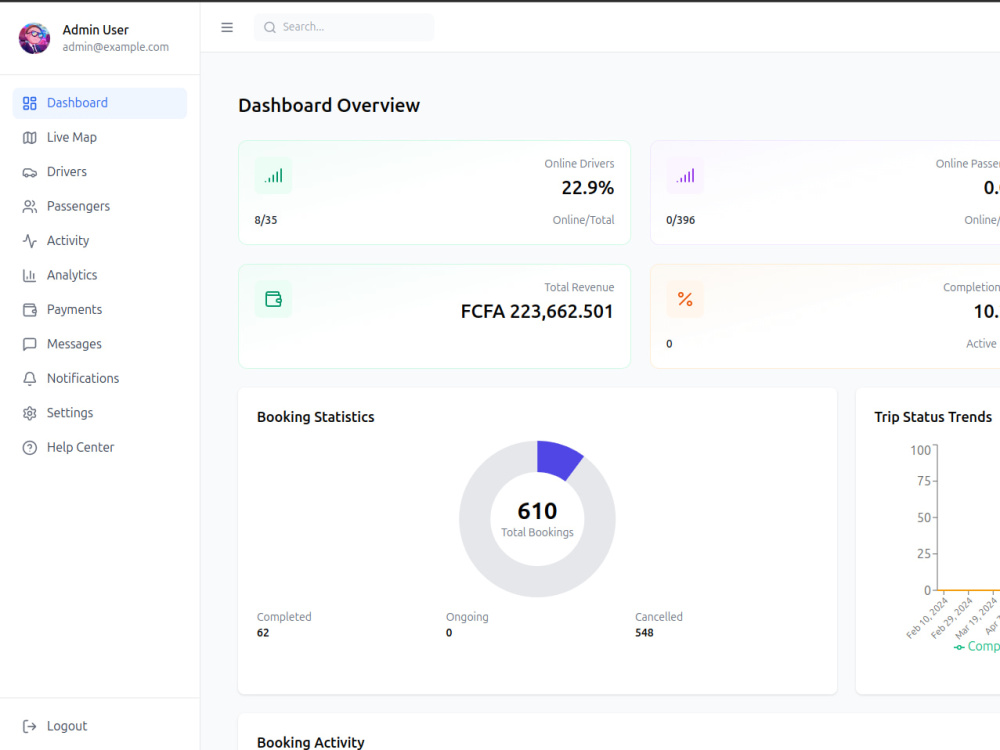The height and width of the screenshot is (750, 1000).
Task: Click the logout arrow icon
Action: (29, 726)
